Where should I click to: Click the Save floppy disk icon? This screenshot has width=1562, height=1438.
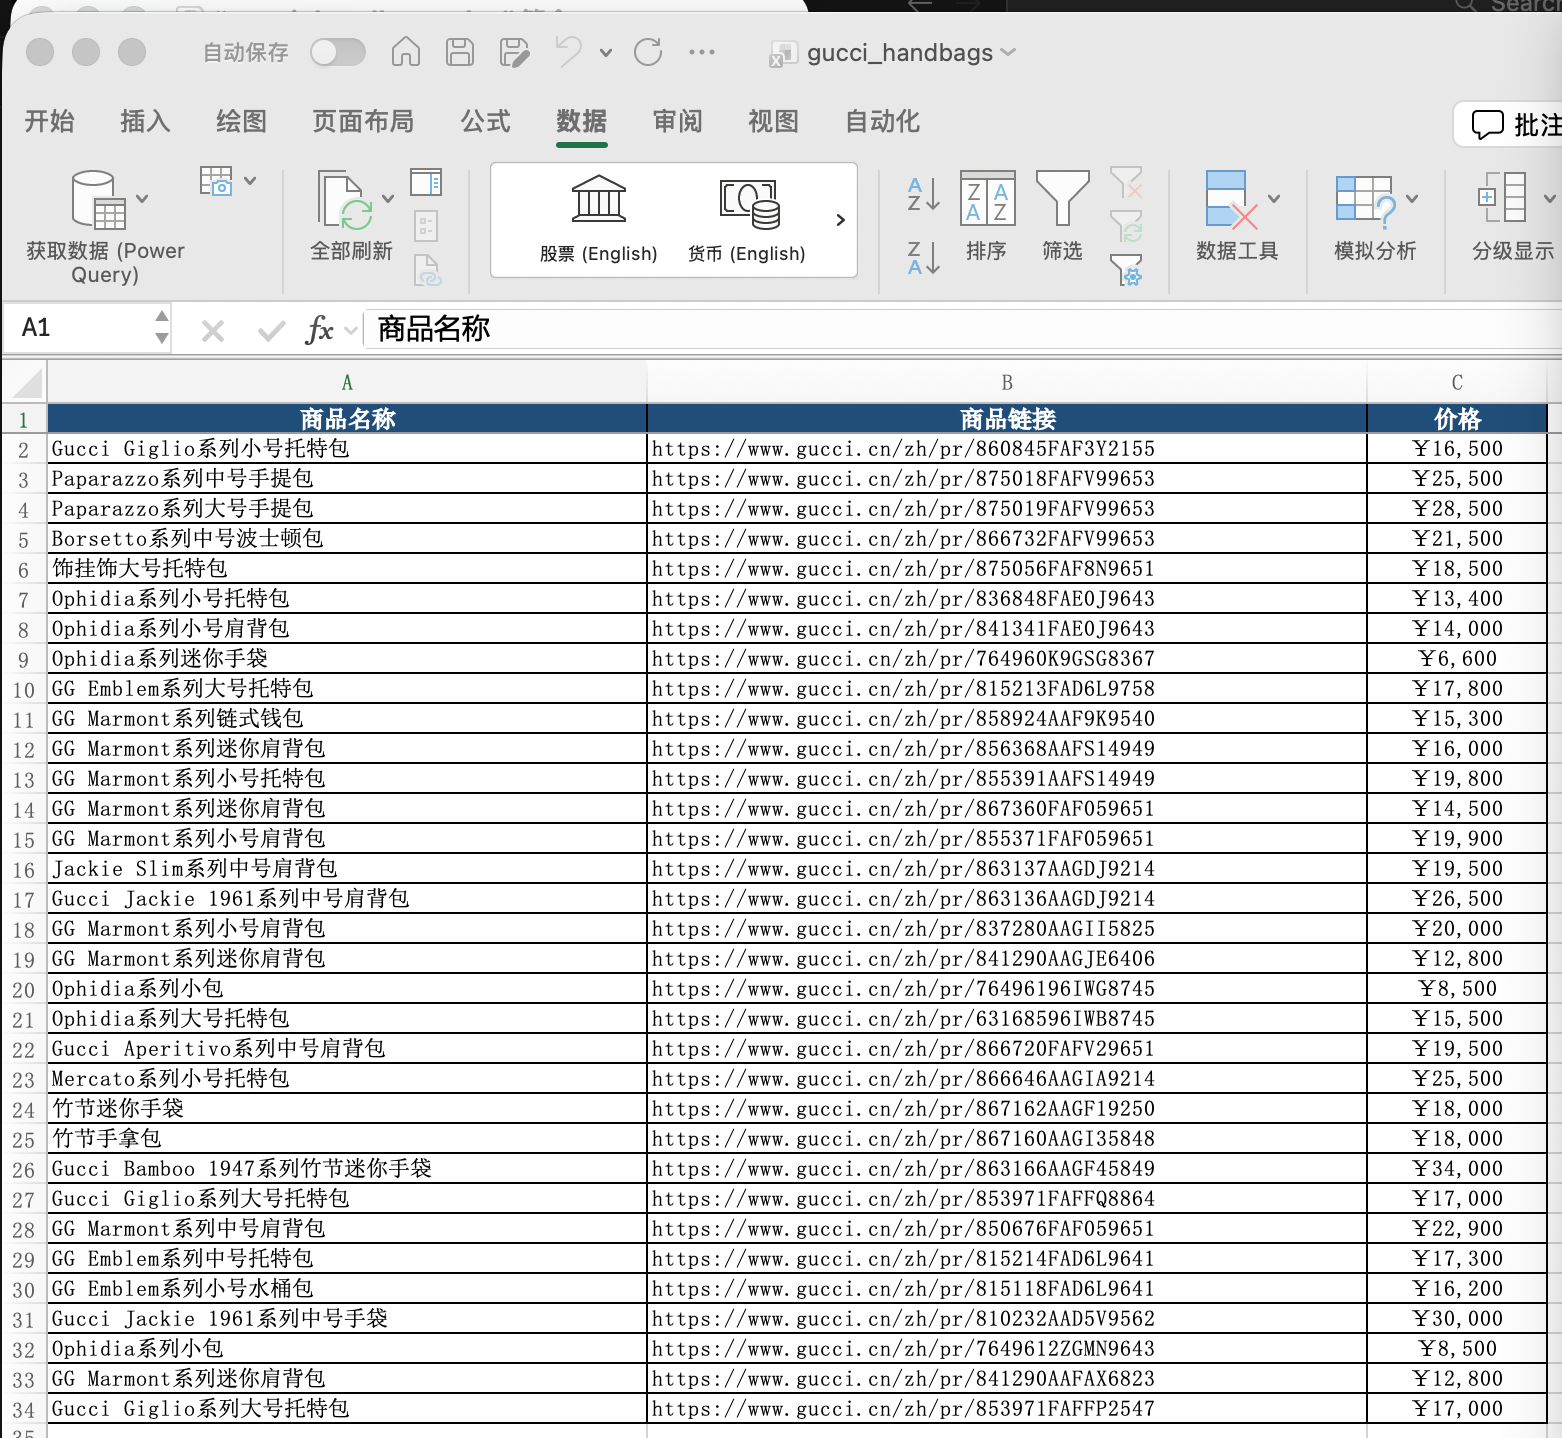[x=460, y=52]
